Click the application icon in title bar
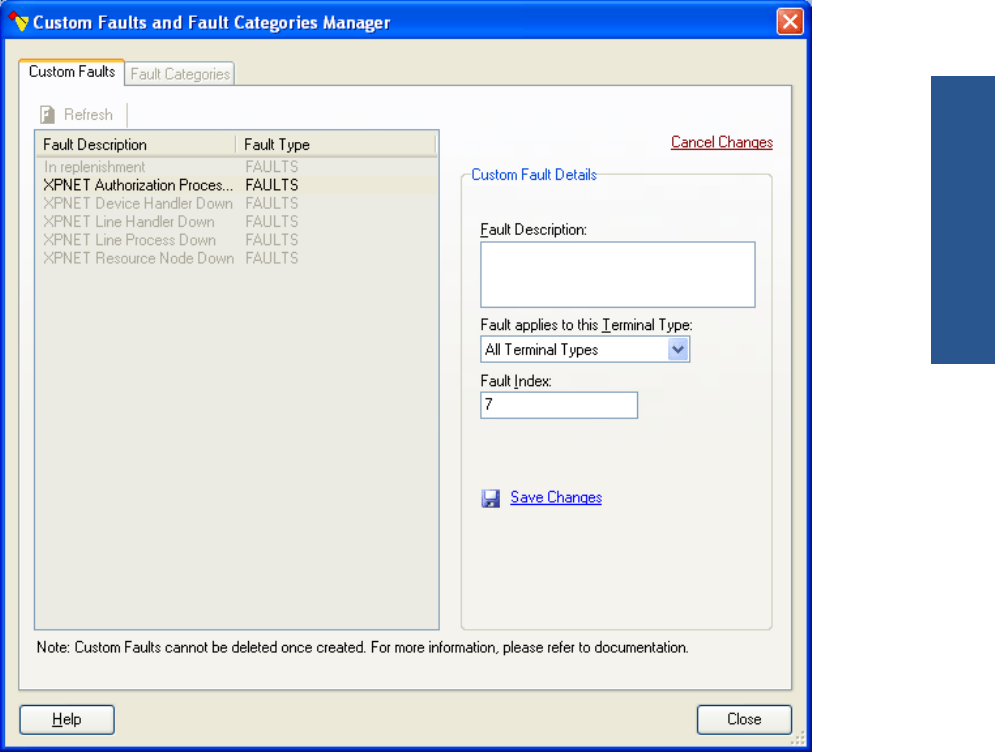The width and height of the screenshot is (995, 752). (18, 22)
